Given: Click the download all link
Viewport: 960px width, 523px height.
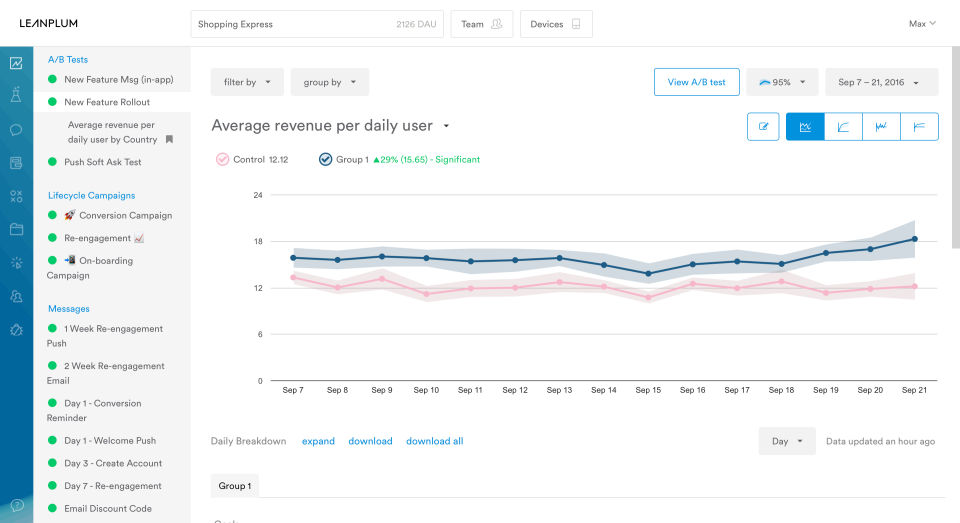Looking at the screenshot, I should tap(434, 441).
